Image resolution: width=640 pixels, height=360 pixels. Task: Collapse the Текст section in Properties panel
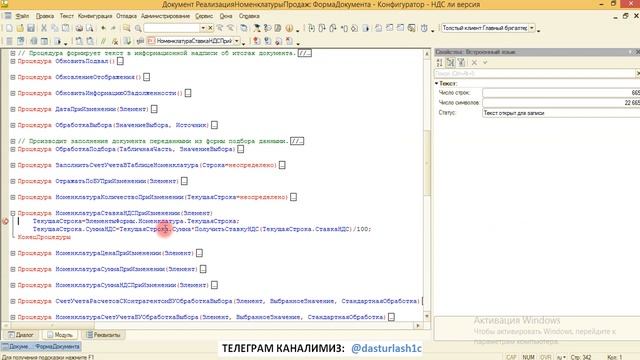[x=436, y=83]
